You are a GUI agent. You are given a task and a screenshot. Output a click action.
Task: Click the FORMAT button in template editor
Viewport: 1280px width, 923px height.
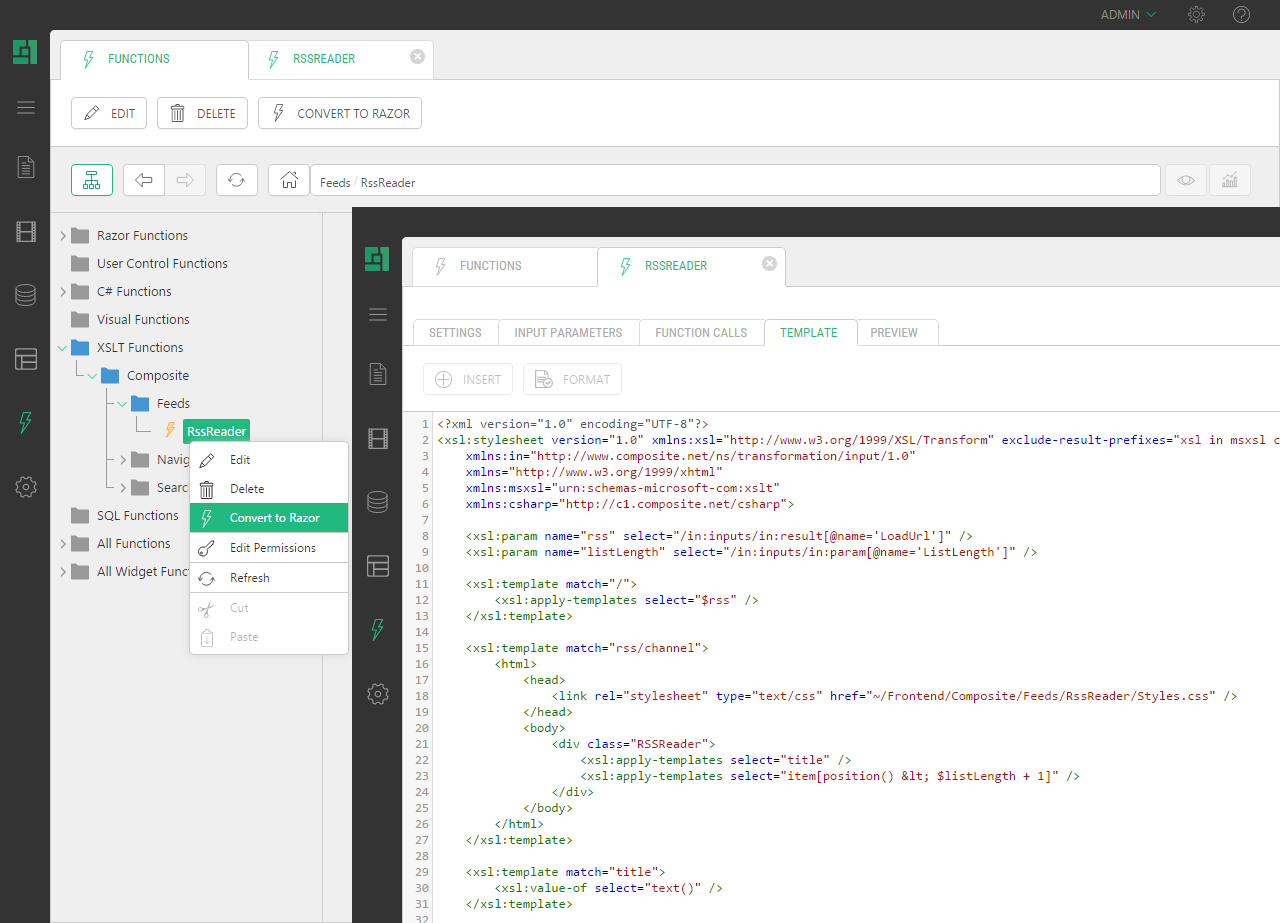(572, 380)
